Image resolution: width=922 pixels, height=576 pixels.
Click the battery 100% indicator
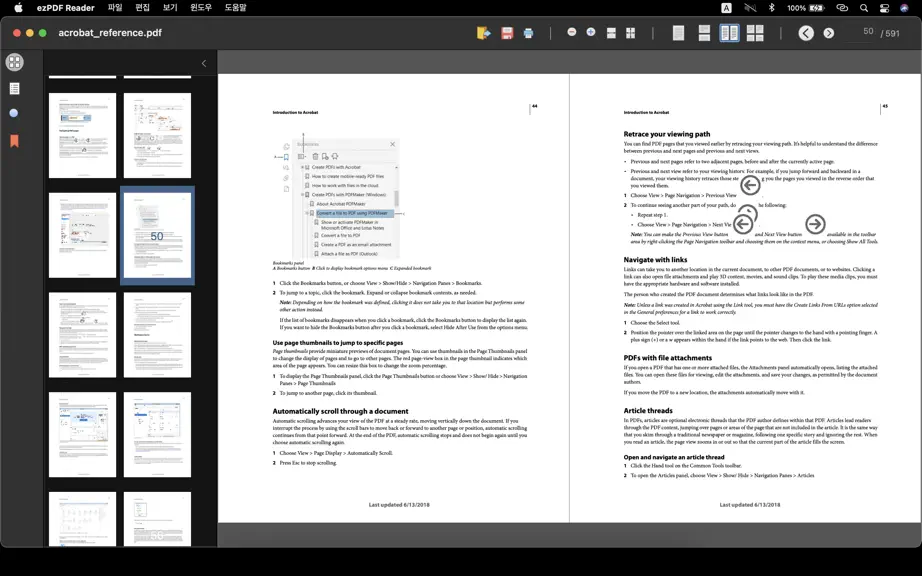[806, 8]
